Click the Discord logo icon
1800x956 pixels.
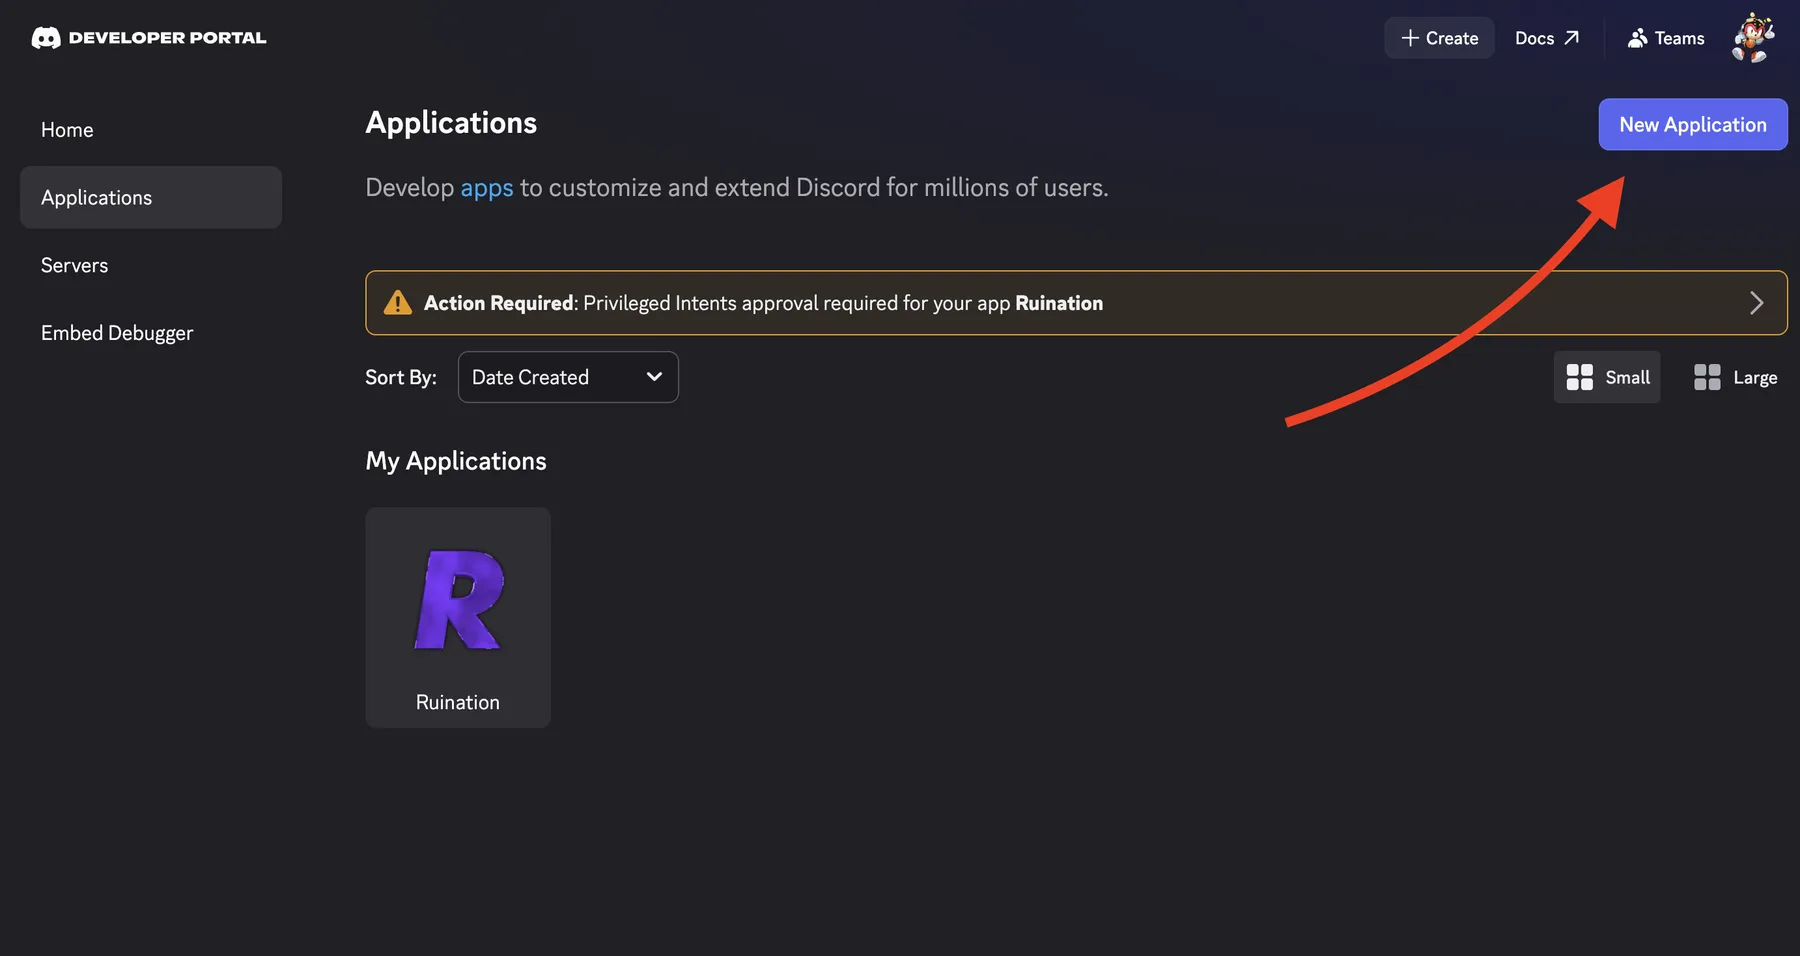[x=46, y=38]
